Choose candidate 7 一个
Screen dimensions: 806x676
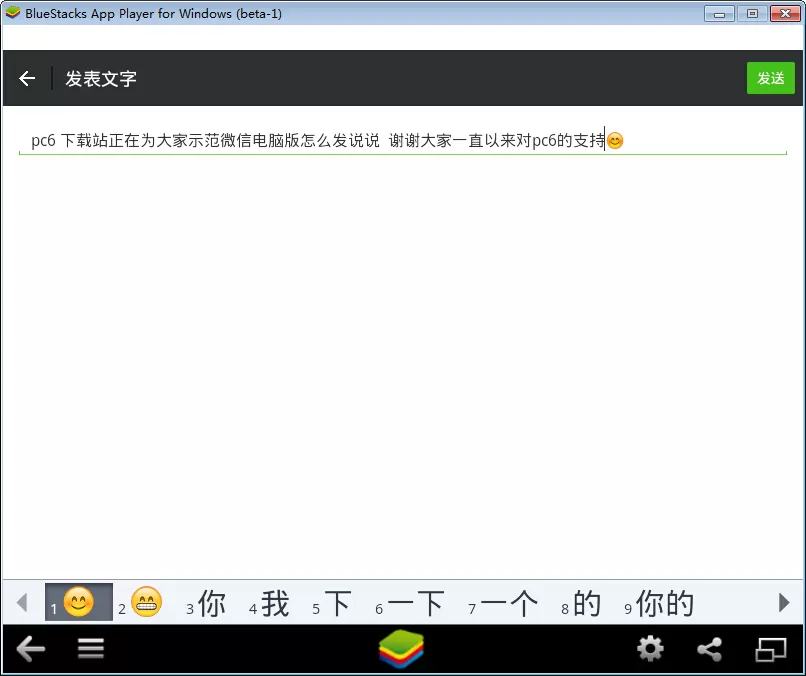[x=503, y=603]
